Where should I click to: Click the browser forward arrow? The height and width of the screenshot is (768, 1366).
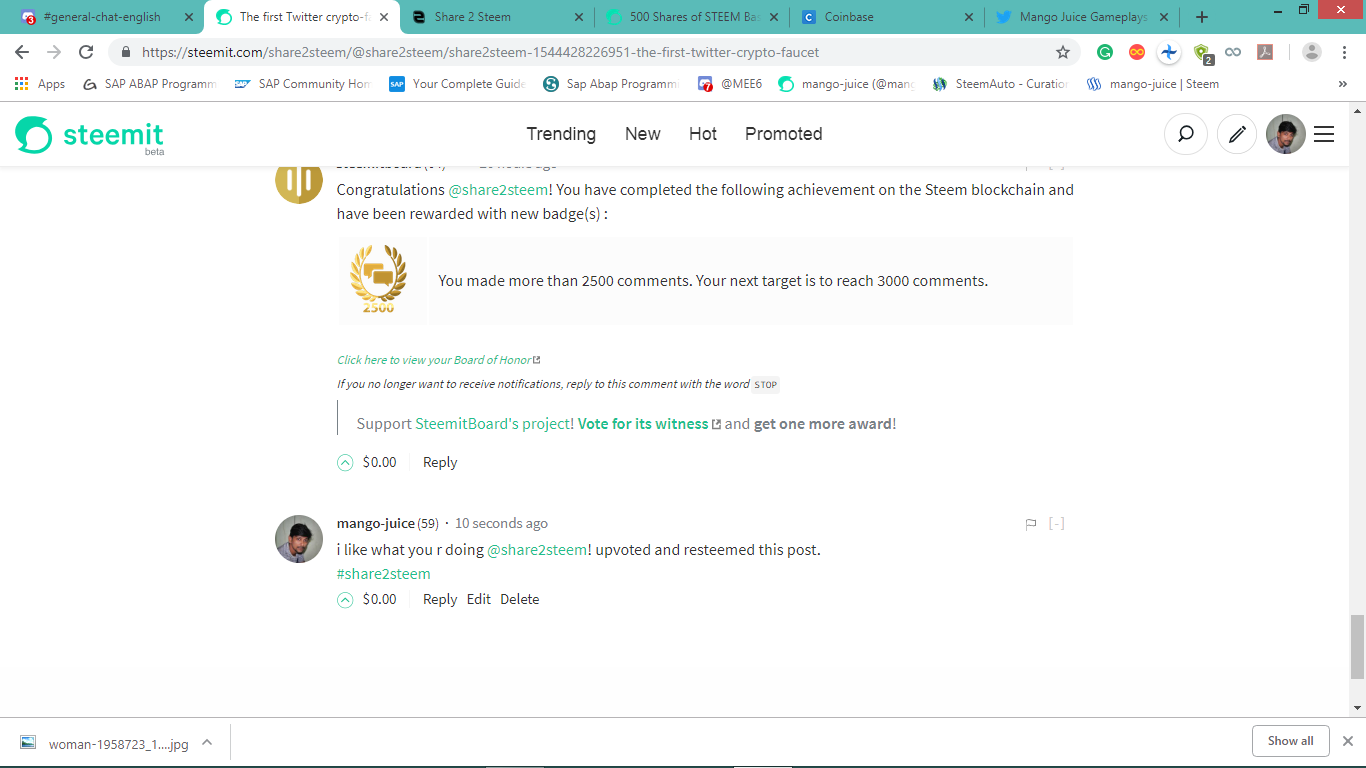(x=54, y=52)
